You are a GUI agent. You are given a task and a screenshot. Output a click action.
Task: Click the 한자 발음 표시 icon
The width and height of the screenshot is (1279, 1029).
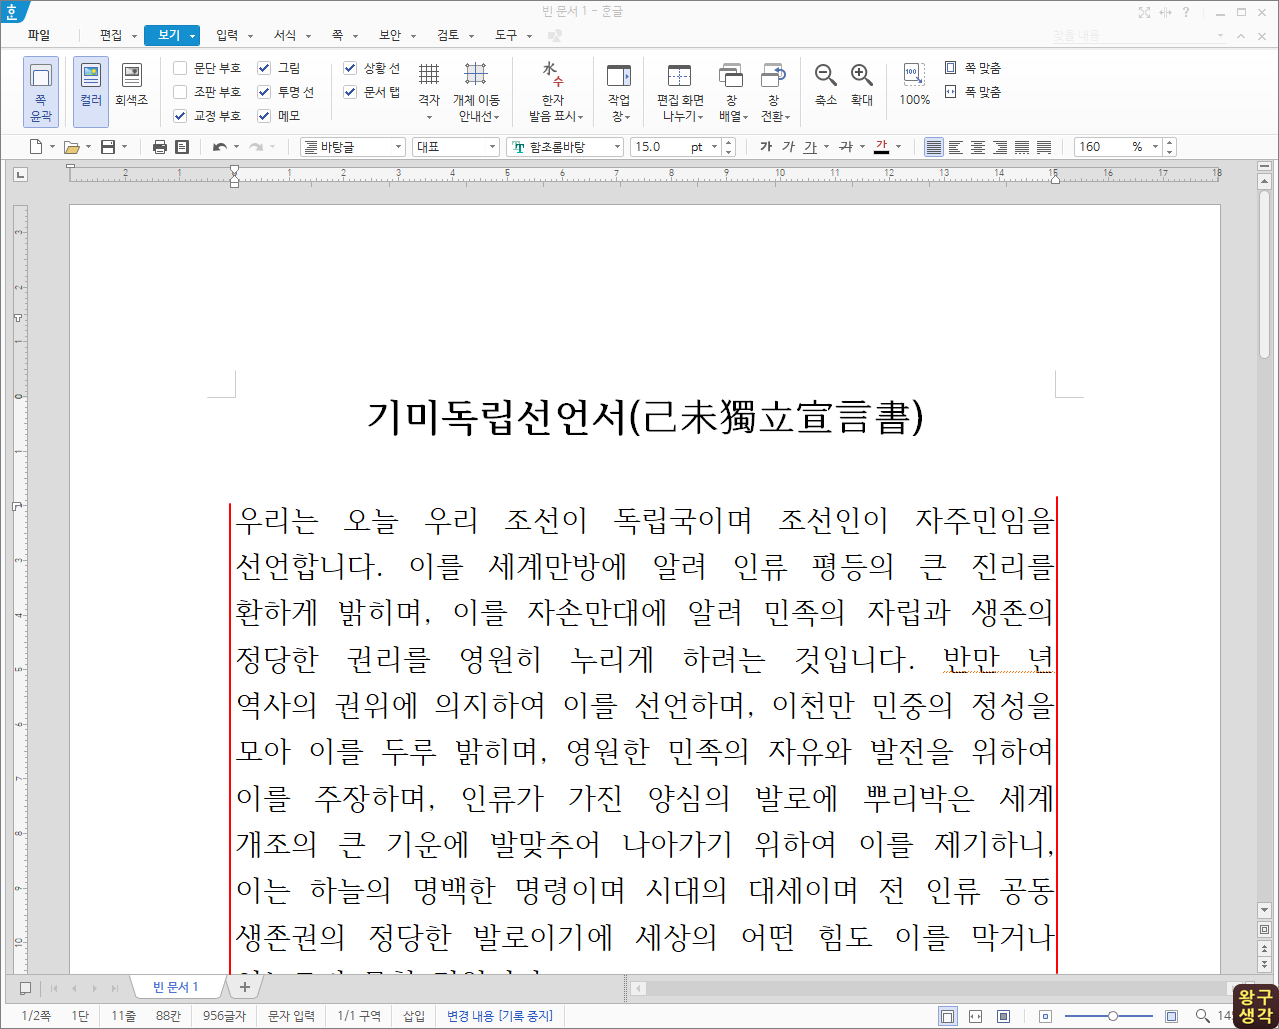click(553, 74)
